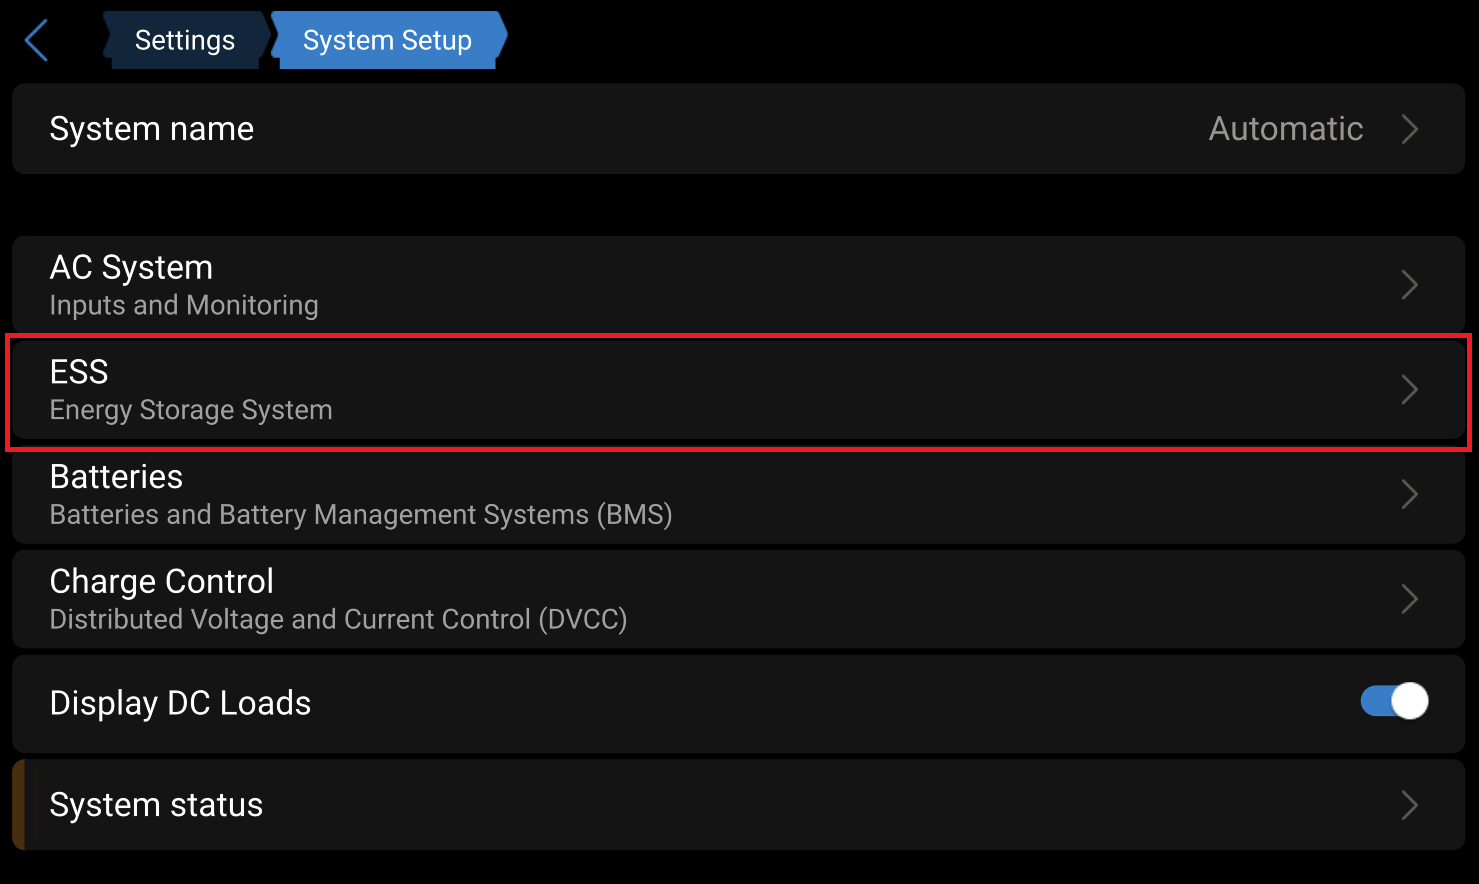This screenshot has width=1479, height=884.
Task: Click the Batteries row chevron
Action: coord(1410,494)
